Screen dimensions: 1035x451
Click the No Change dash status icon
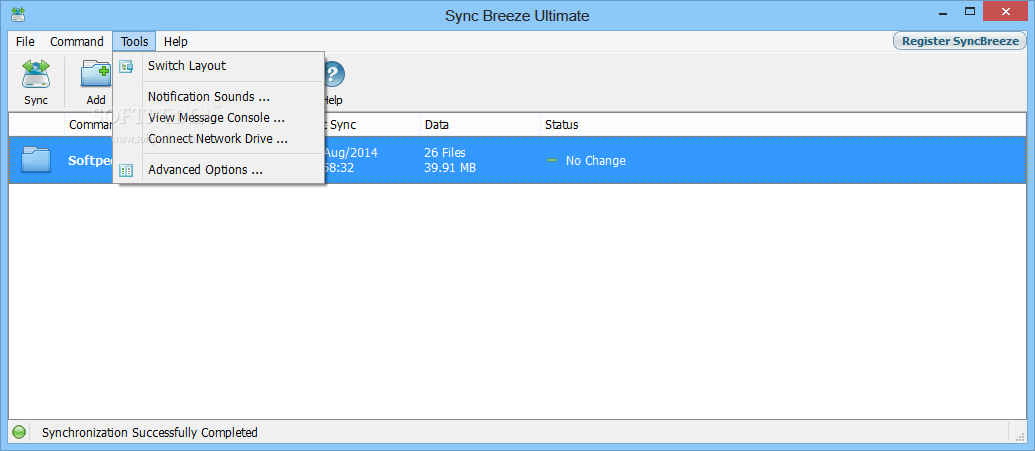(552, 160)
